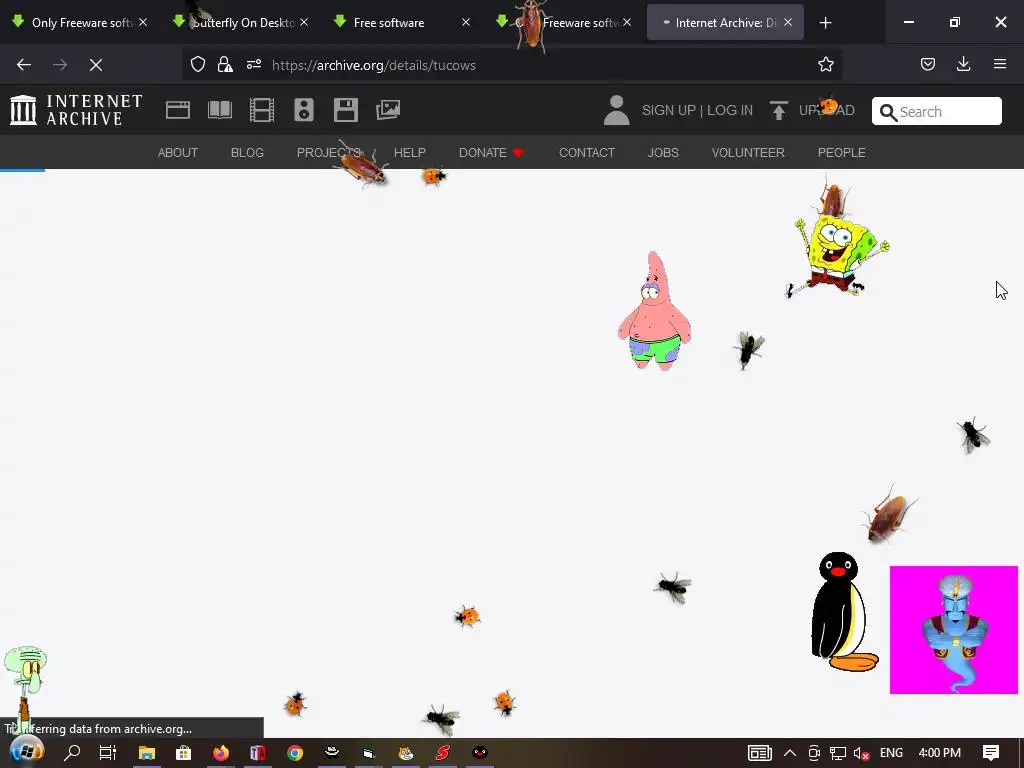Screen dimensions: 1024x768
Task: Open the Images section icon
Action: pyautogui.click(x=388, y=110)
